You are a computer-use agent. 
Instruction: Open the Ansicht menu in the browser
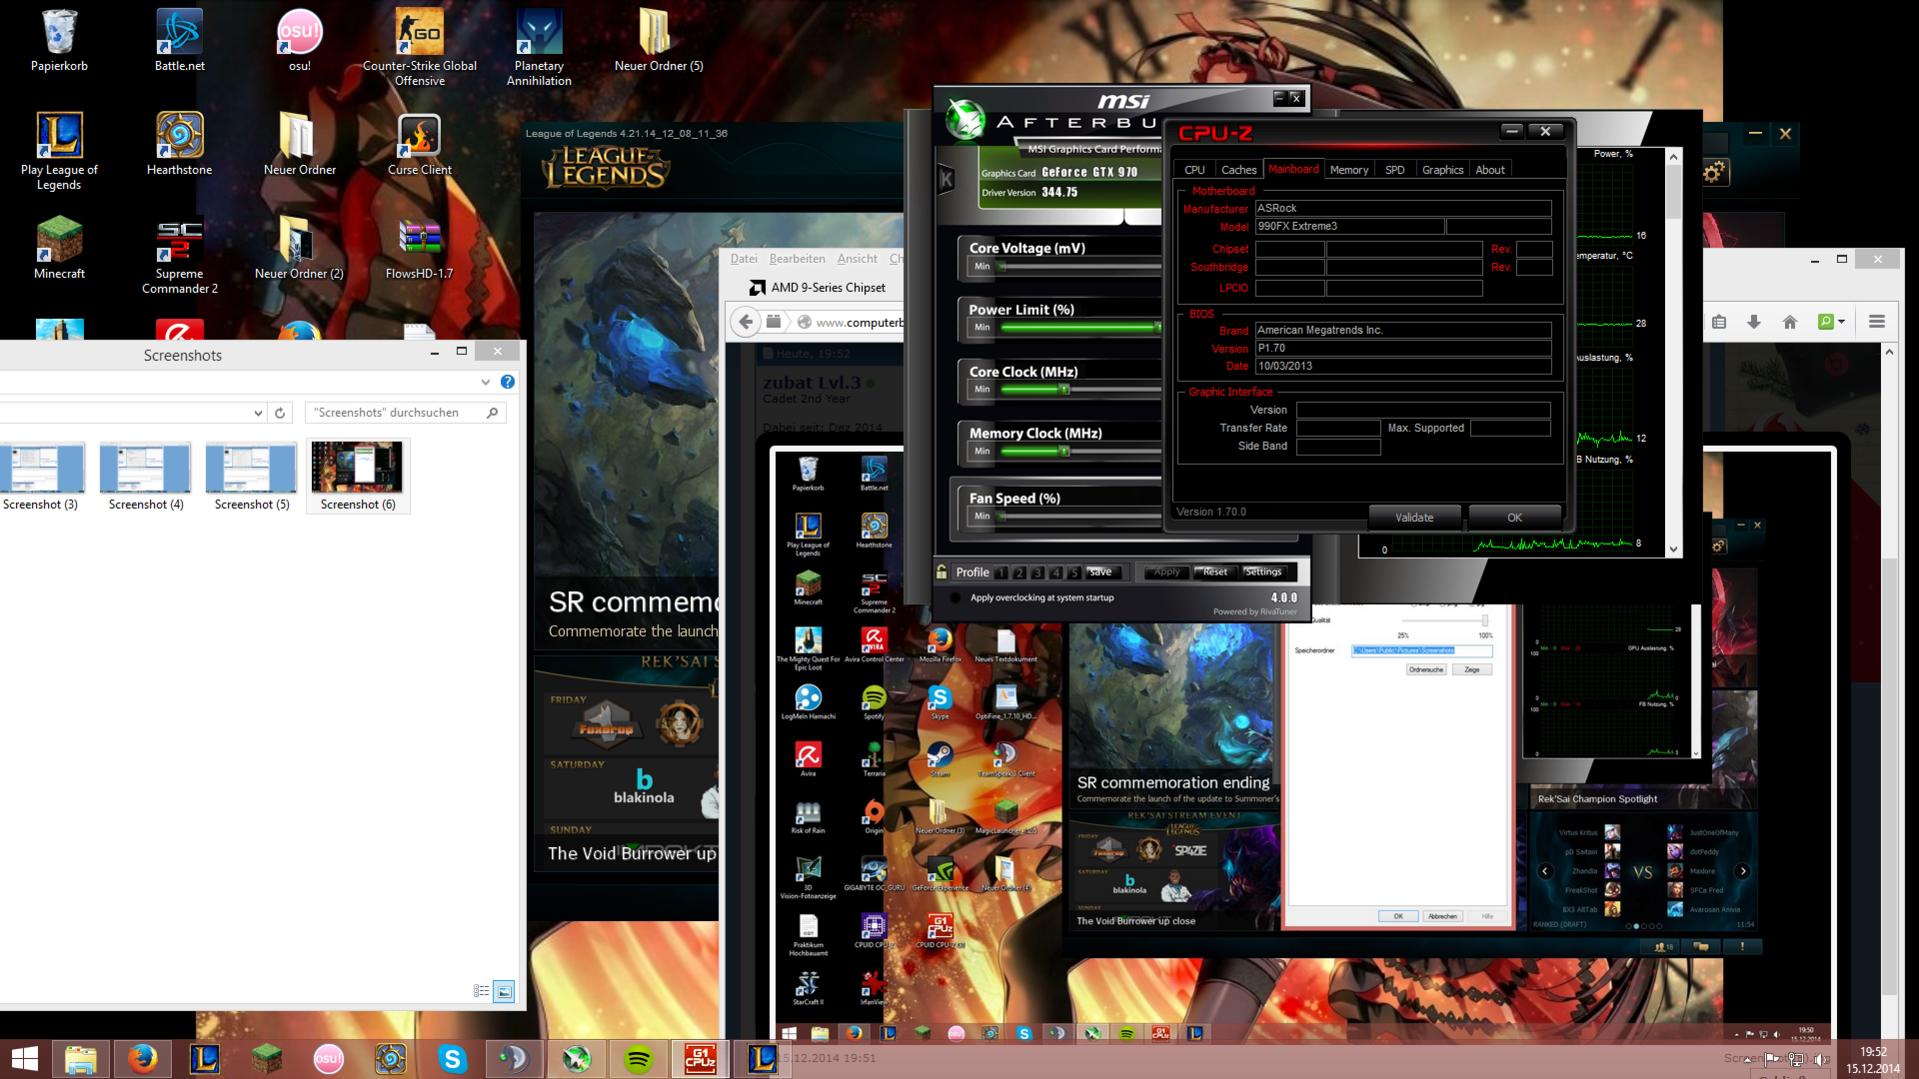pyautogui.click(x=857, y=258)
